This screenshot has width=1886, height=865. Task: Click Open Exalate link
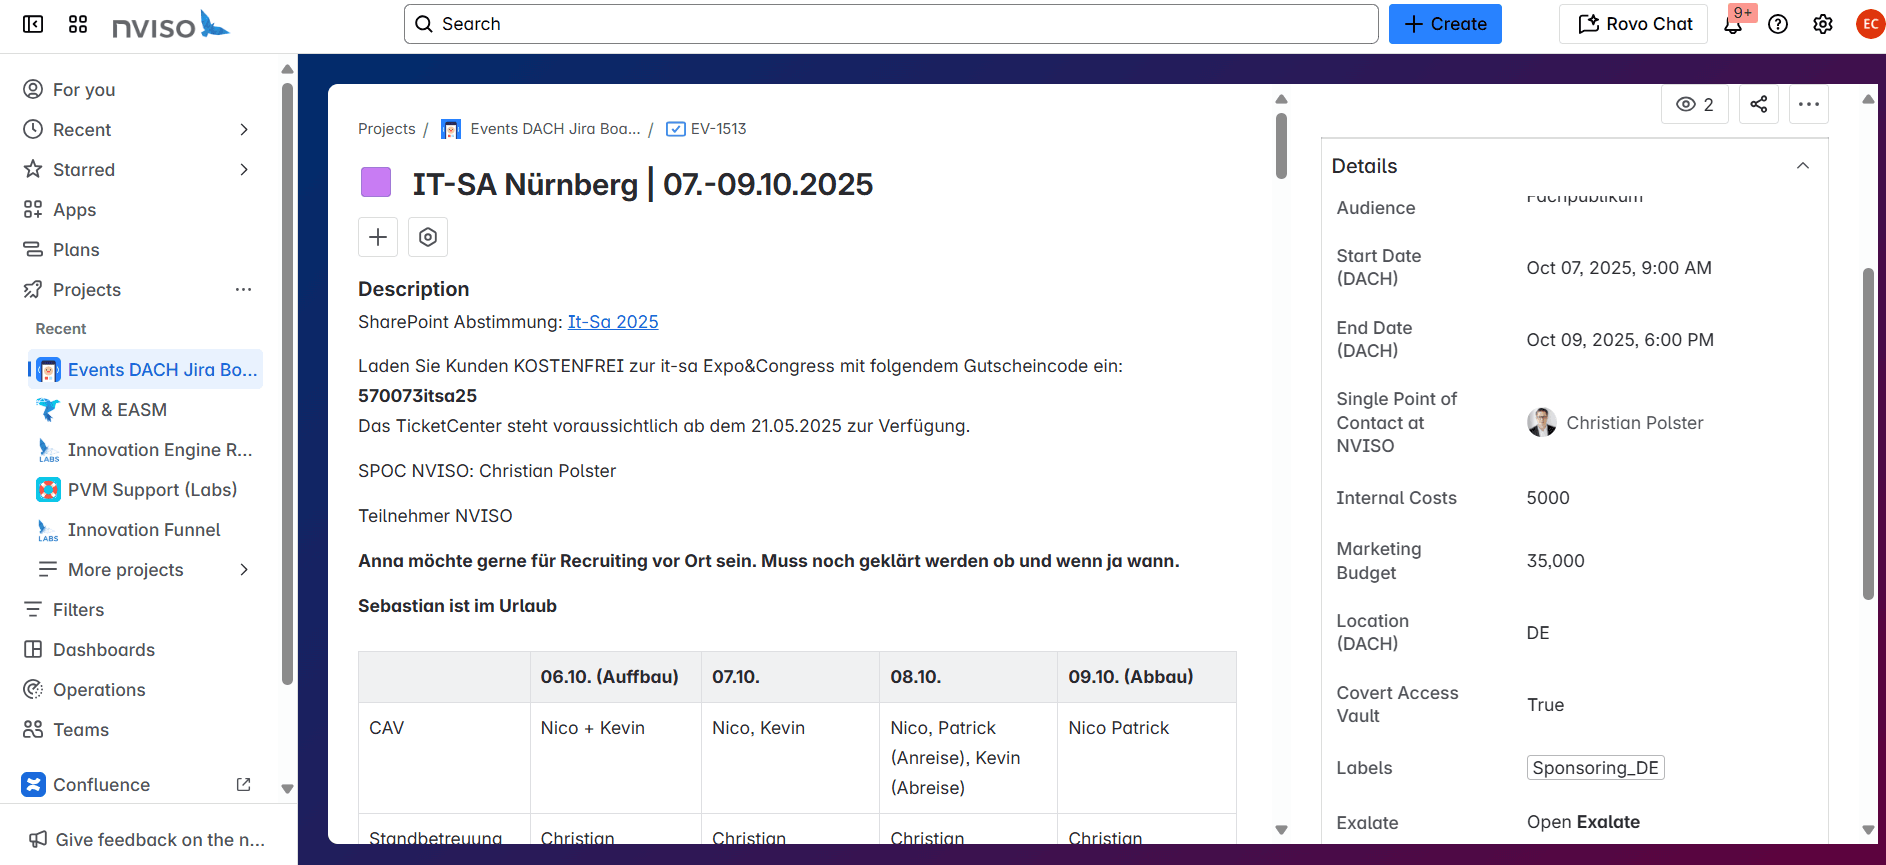[1583, 822]
